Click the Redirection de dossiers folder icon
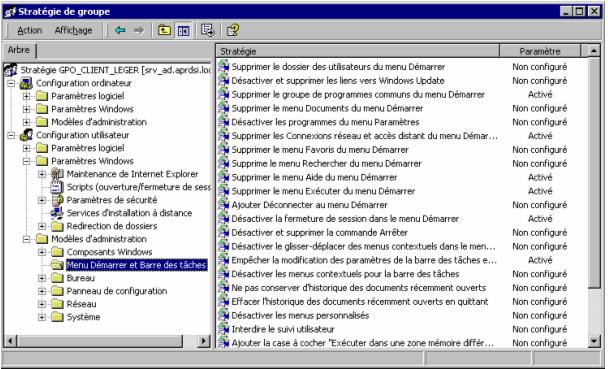Image resolution: width=608 pixels, height=369 pixels. point(57,226)
